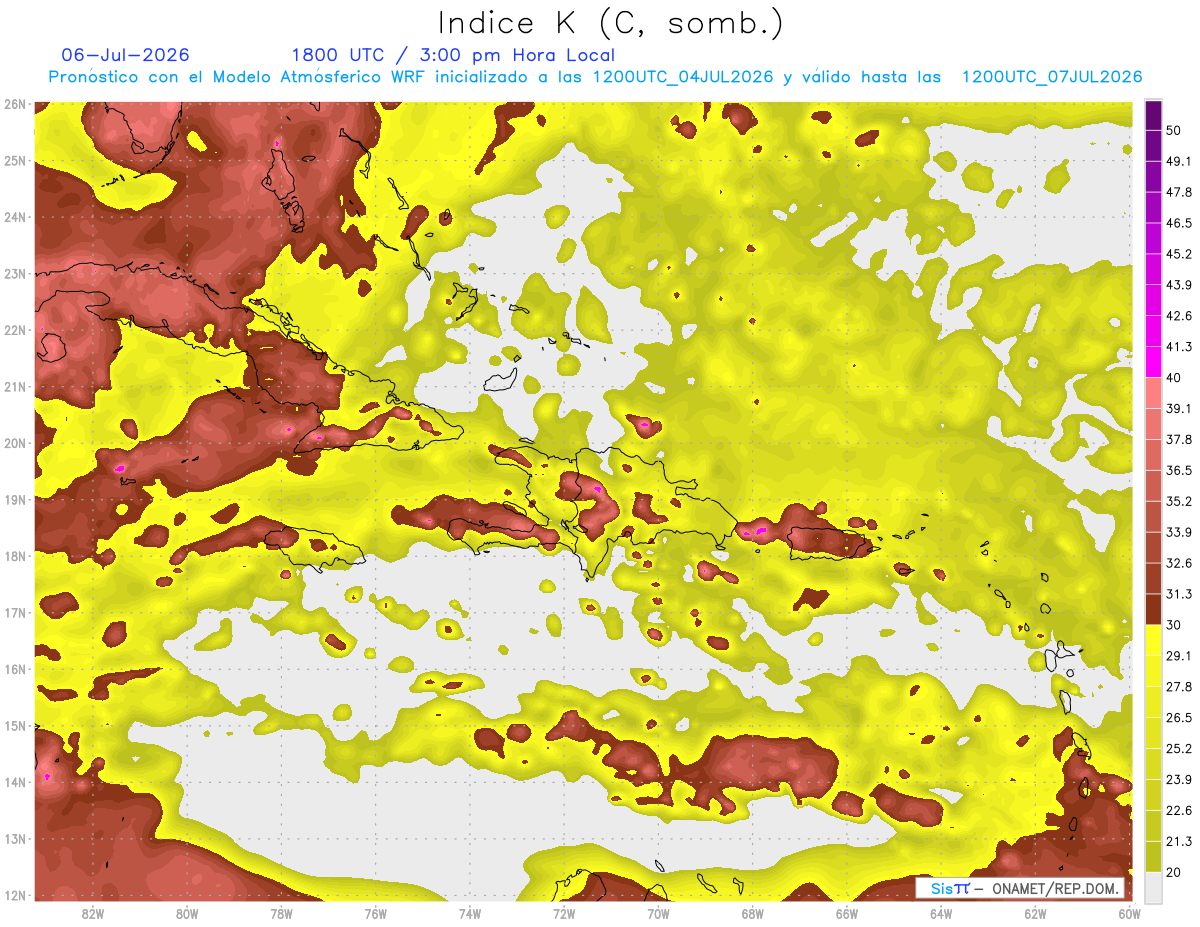Click the date label "06-Jul-2026"
The height and width of the screenshot is (927, 1200).
[125, 55]
